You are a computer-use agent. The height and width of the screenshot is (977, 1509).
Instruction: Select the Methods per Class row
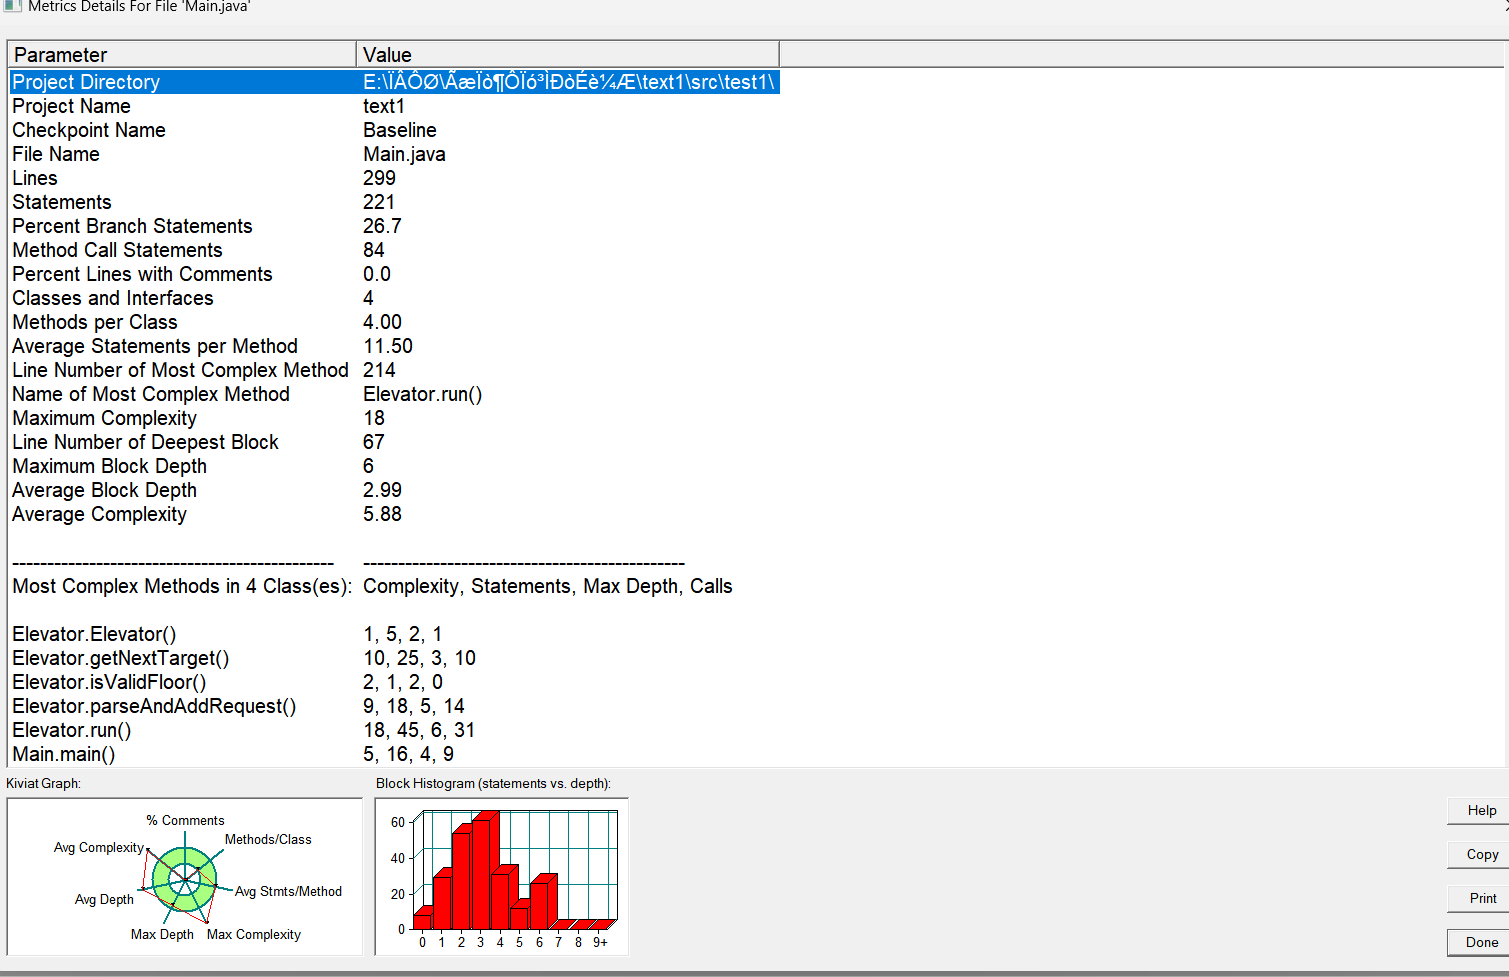click(x=394, y=322)
